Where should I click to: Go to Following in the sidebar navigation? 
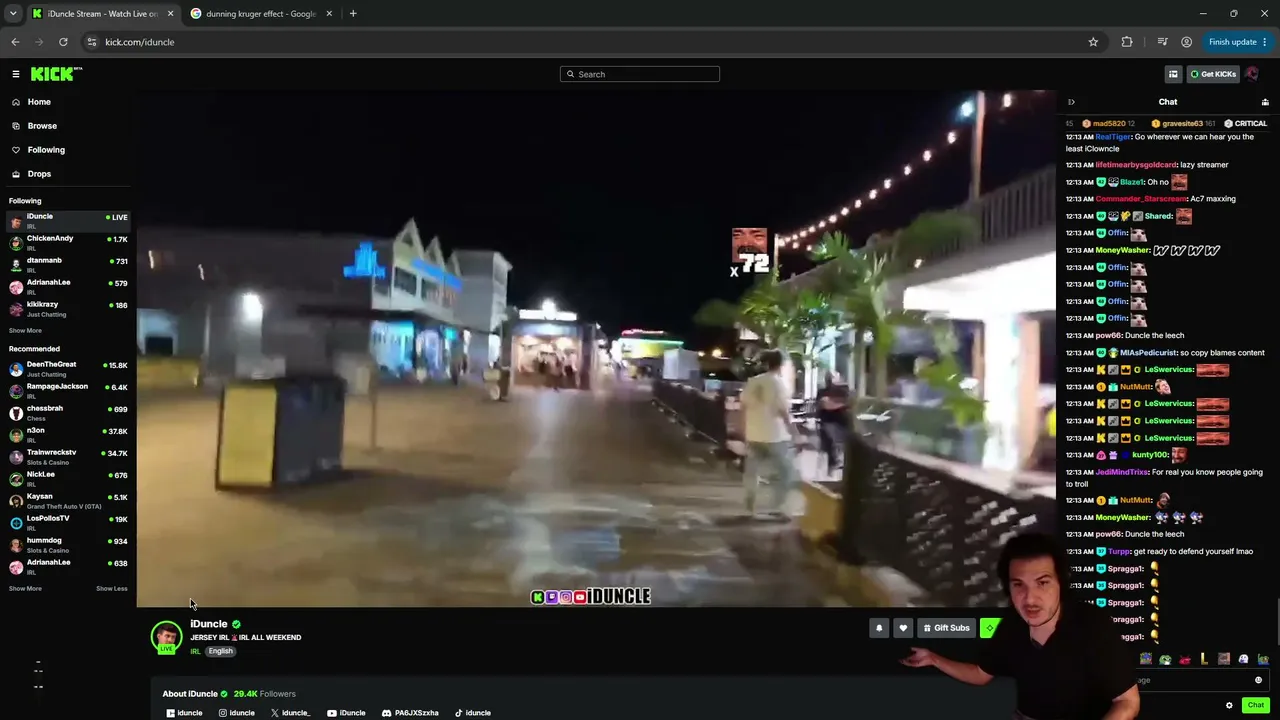[46, 150]
